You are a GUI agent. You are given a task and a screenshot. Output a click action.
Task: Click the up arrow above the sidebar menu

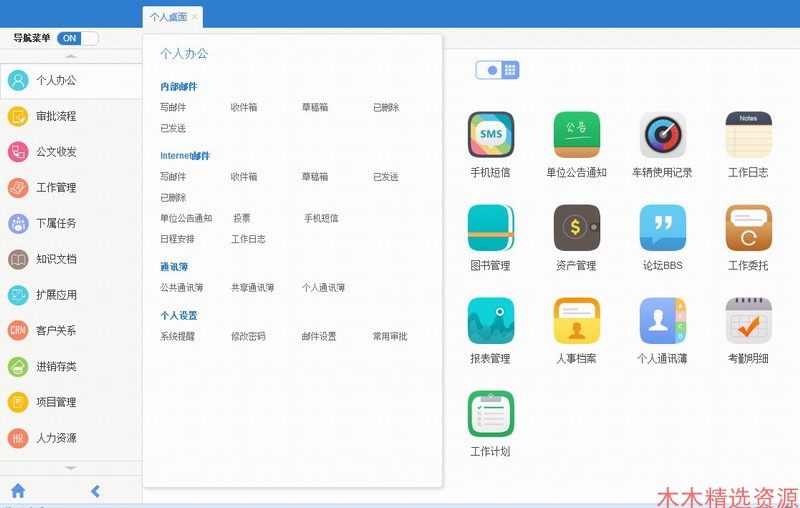click(x=71, y=56)
